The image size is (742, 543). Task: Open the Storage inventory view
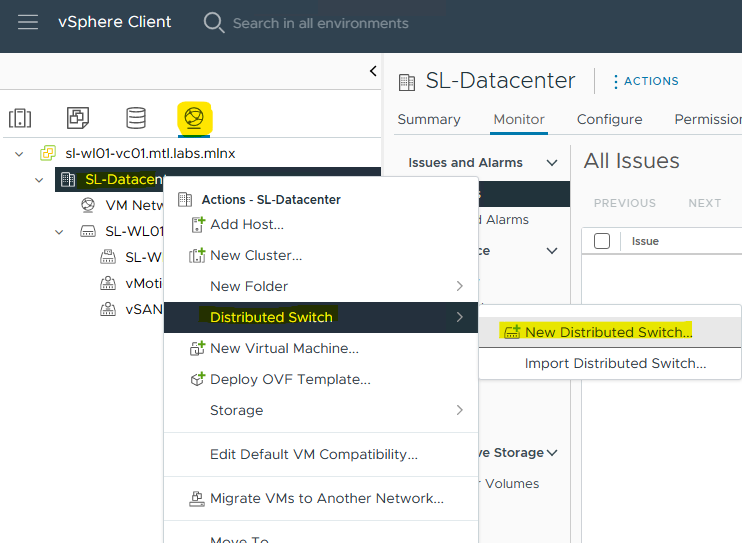[x=136, y=118]
